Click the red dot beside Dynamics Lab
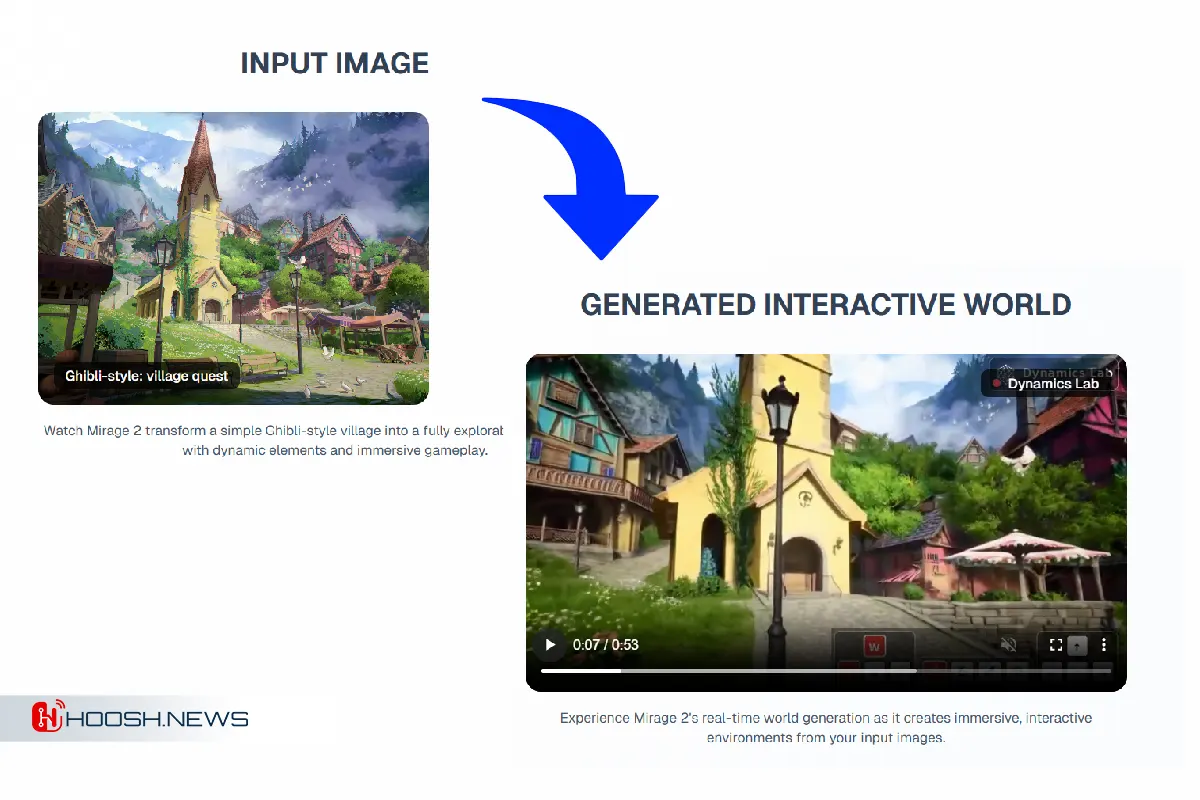1200x800 pixels. pyautogui.click(x=997, y=384)
